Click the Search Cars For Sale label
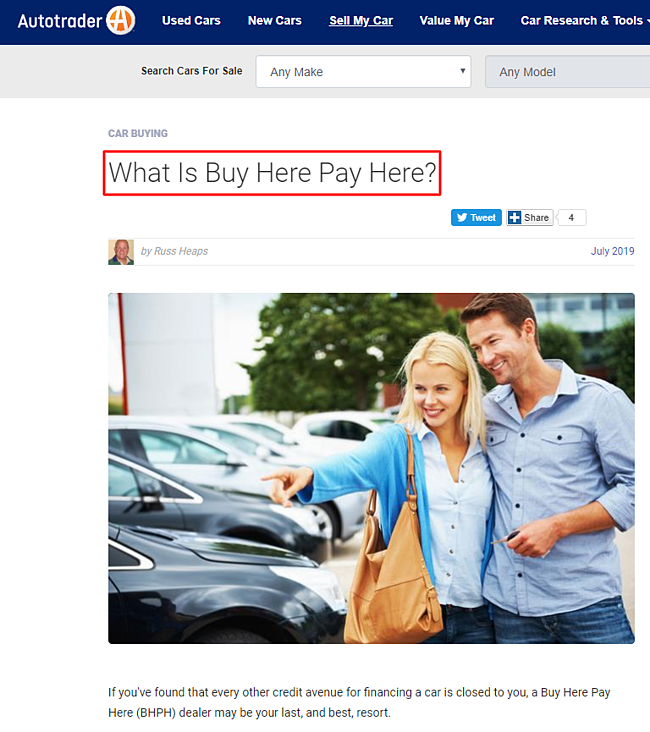 point(191,71)
